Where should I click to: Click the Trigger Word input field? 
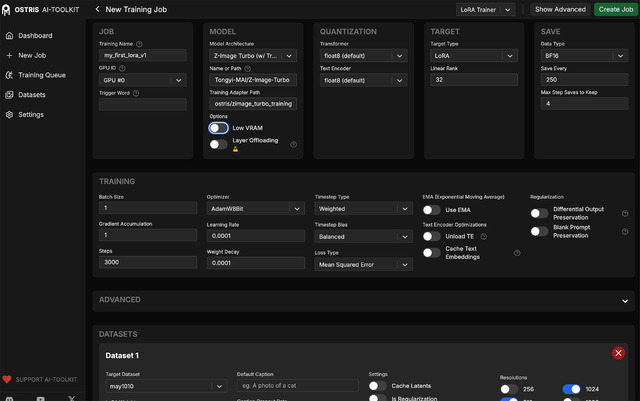coord(142,104)
